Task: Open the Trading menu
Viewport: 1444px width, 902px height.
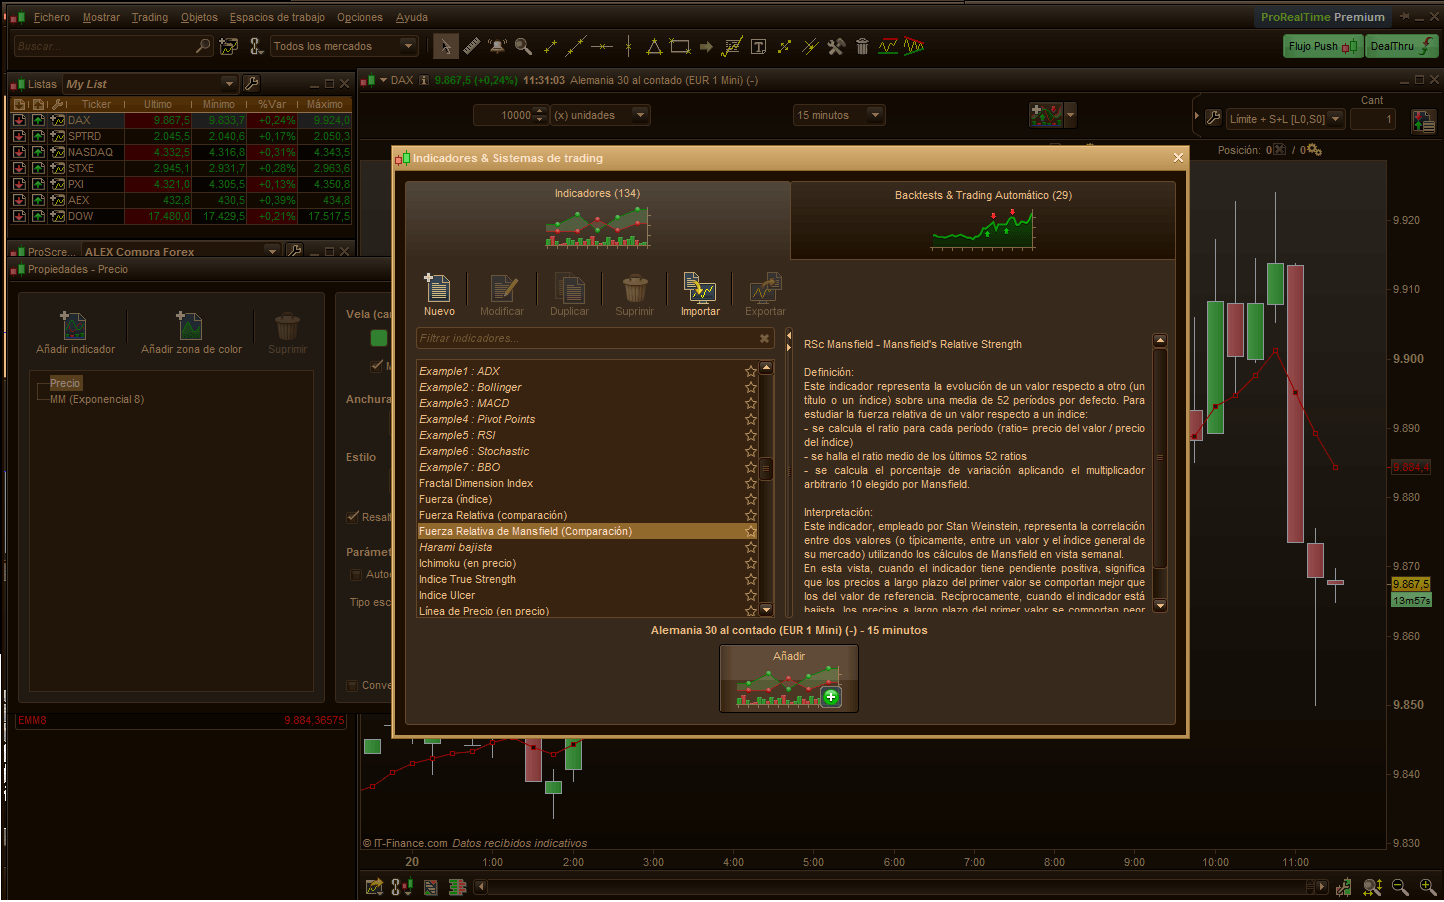Action: [x=150, y=17]
